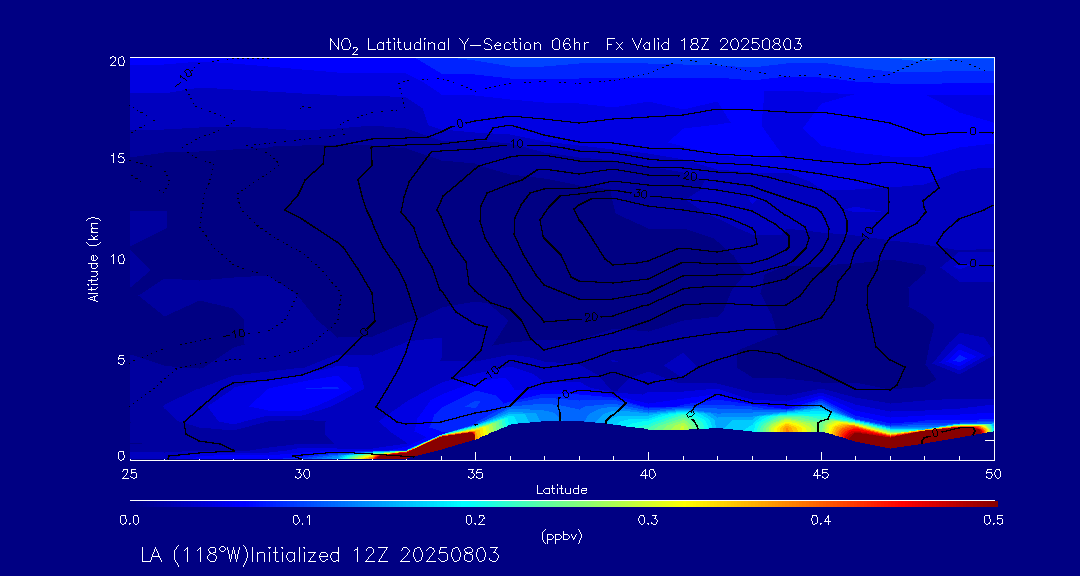This screenshot has height=576, width=1080.
Task: Click the Latitude x-axis label
Action: click(x=561, y=489)
